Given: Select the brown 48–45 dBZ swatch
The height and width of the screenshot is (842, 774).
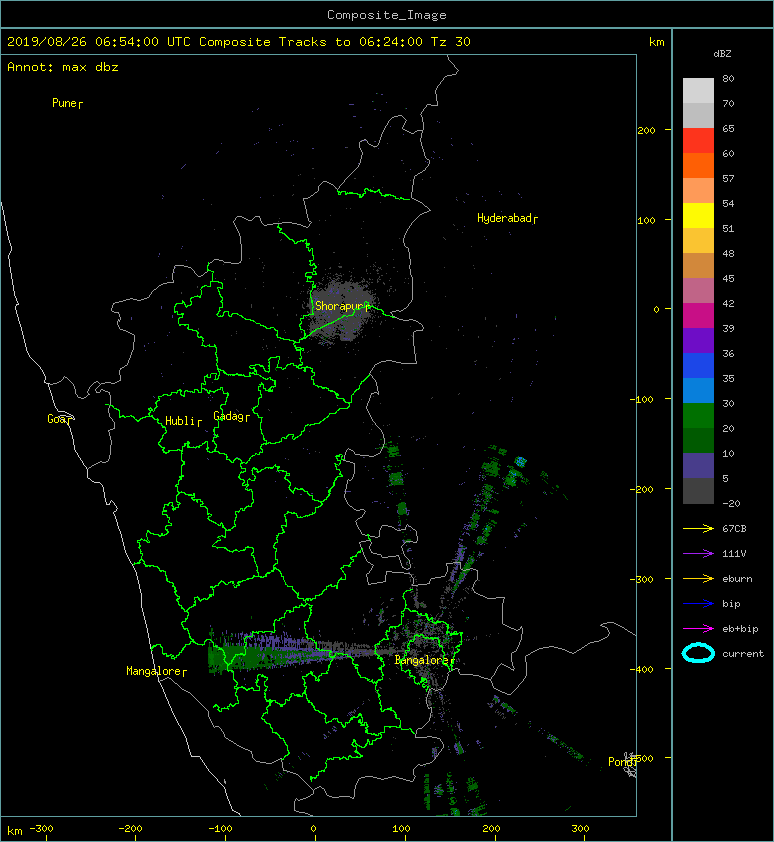Looking at the screenshot, I should (x=698, y=265).
